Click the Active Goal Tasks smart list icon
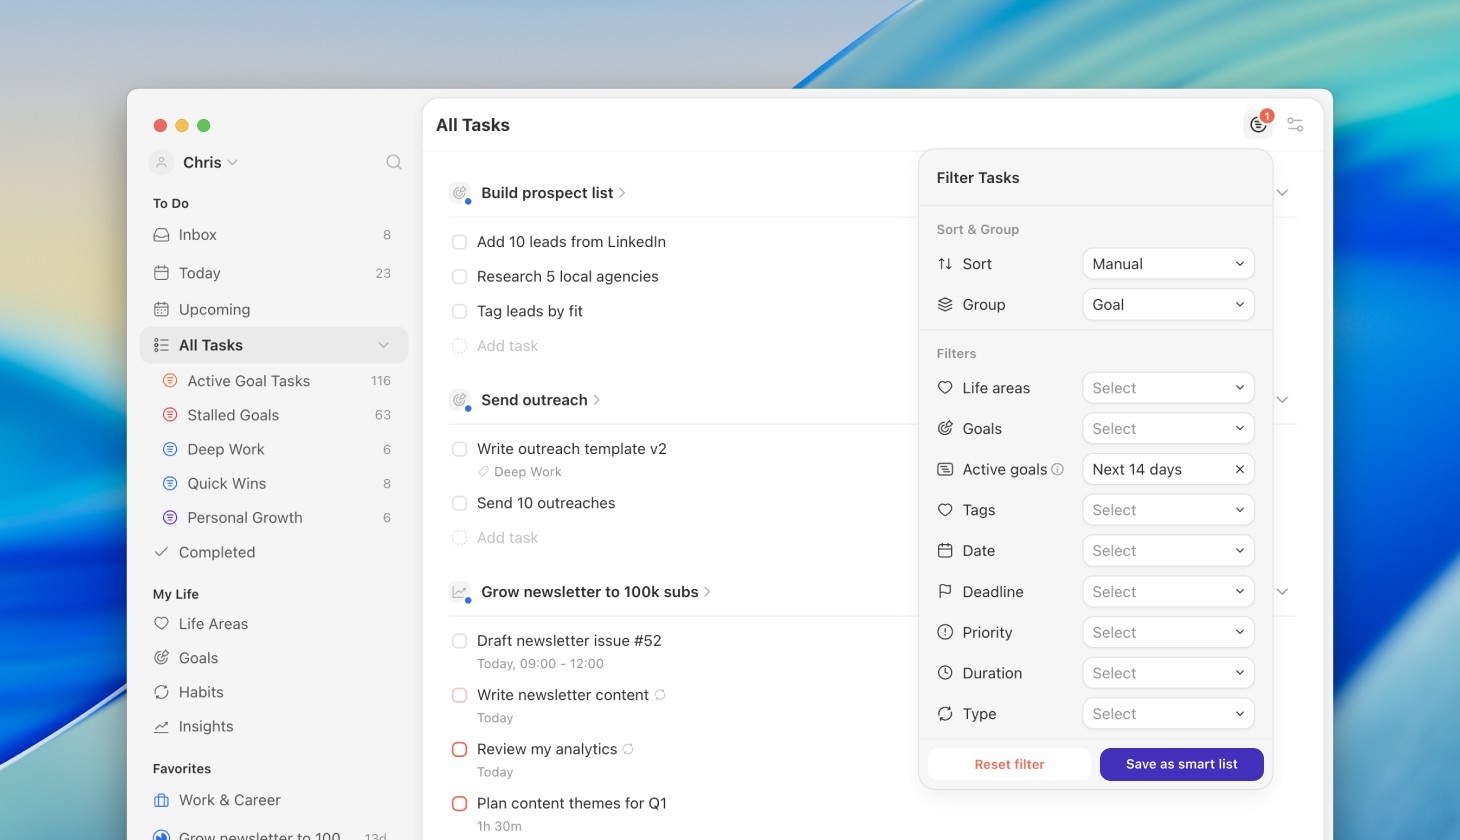 (170, 381)
